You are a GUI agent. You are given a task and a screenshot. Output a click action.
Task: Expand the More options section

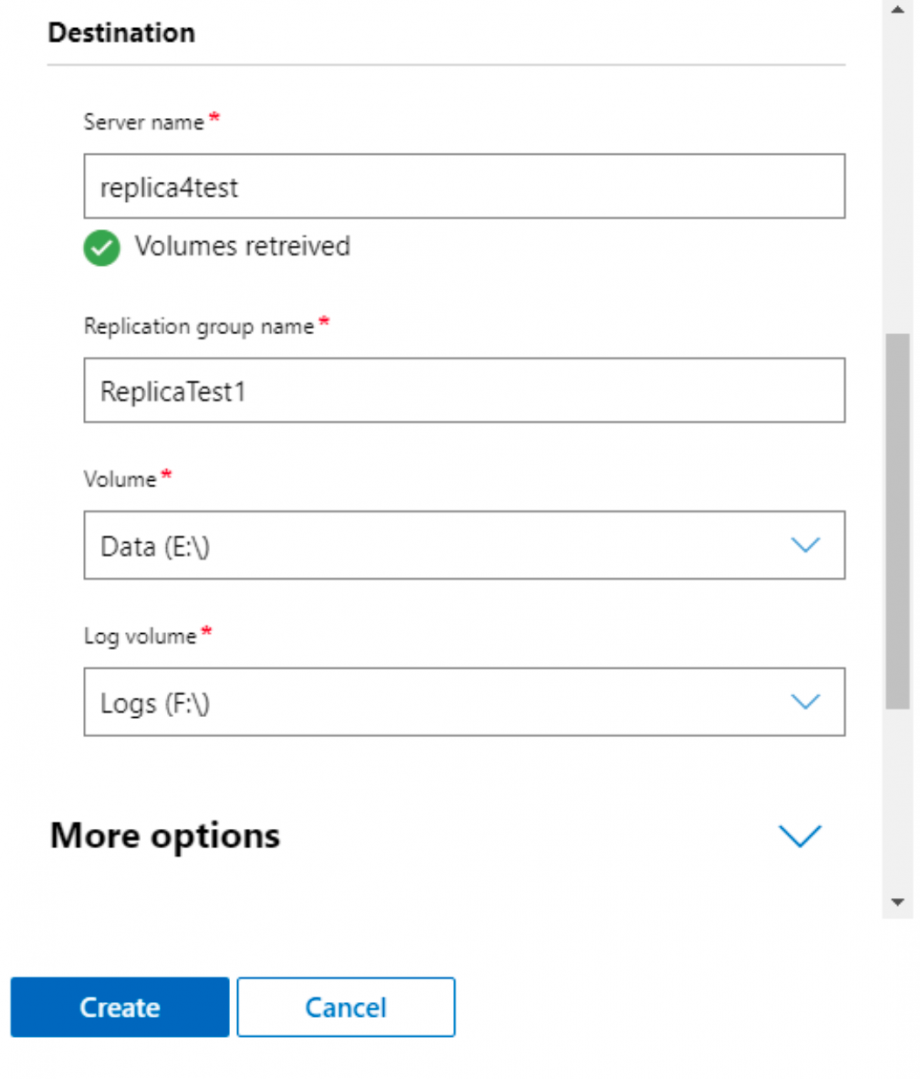click(x=165, y=836)
